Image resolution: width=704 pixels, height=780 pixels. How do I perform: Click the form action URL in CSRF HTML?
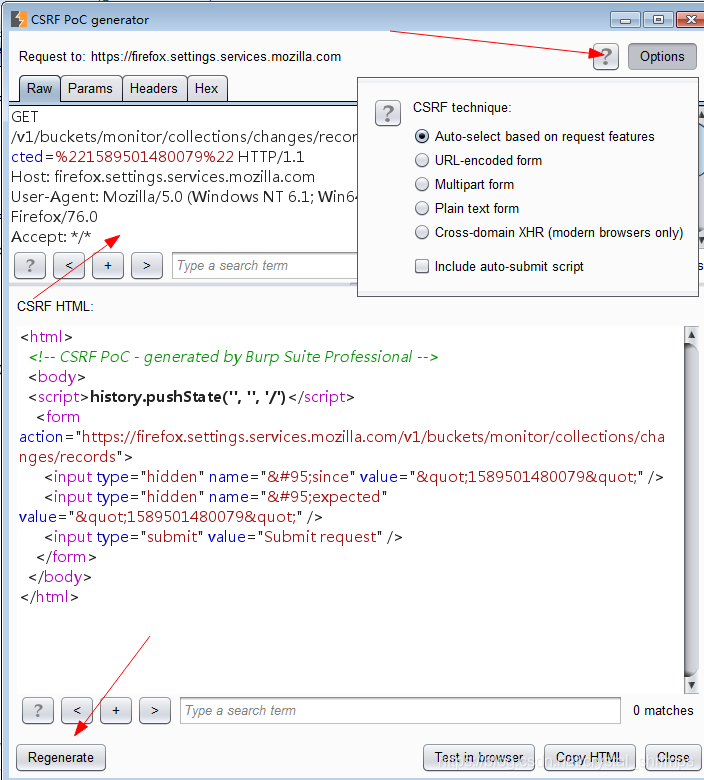point(342,447)
